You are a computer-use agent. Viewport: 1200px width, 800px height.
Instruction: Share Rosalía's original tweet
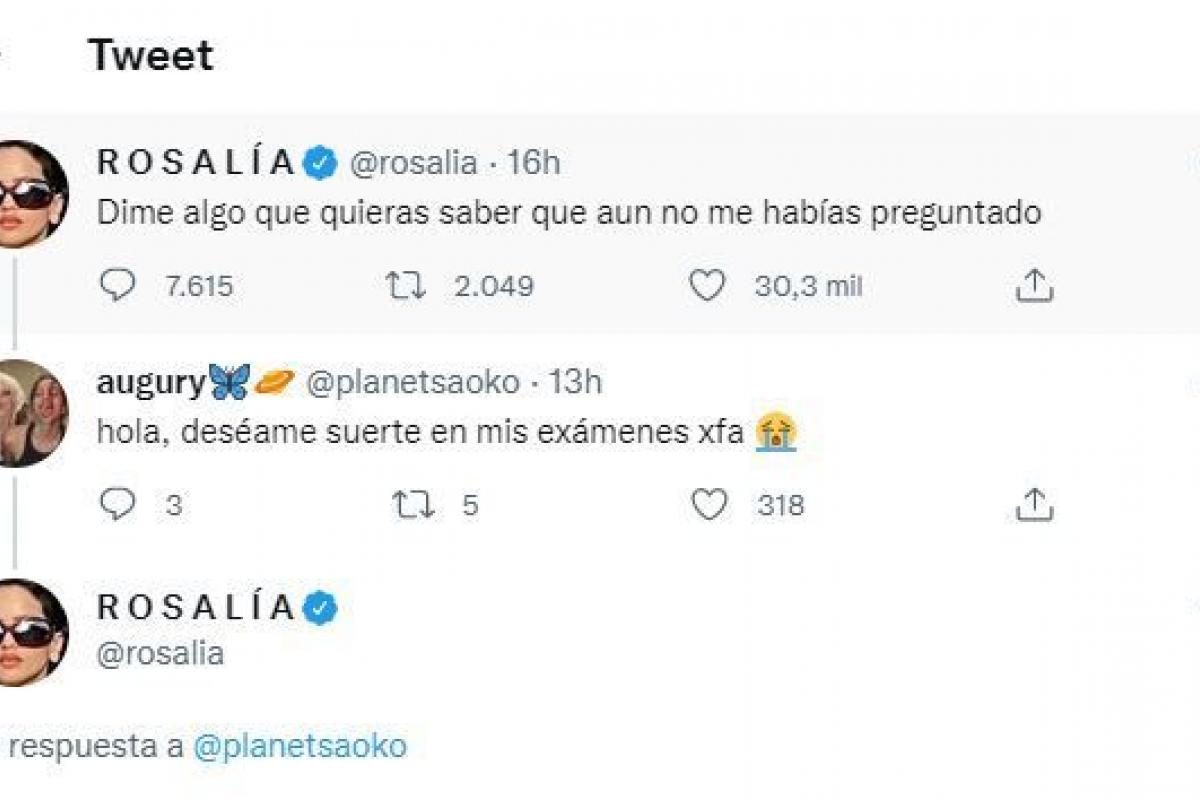[1034, 287]
